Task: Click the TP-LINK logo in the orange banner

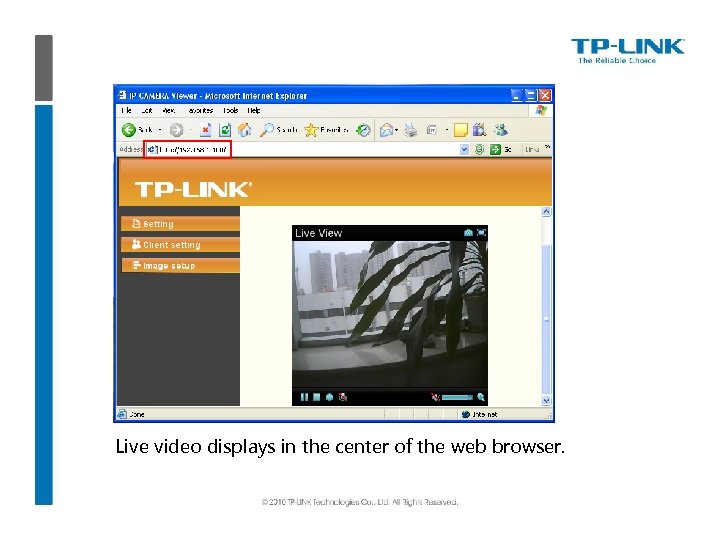Action: (x=193, y=190)
